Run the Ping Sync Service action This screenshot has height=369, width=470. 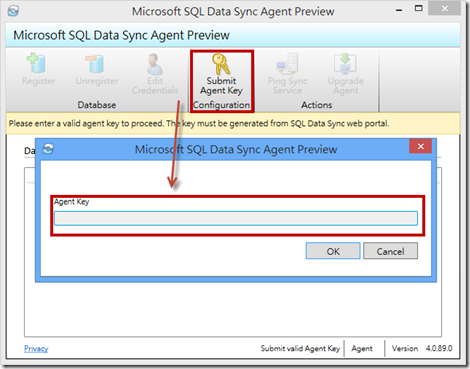[x=287, y=74]
